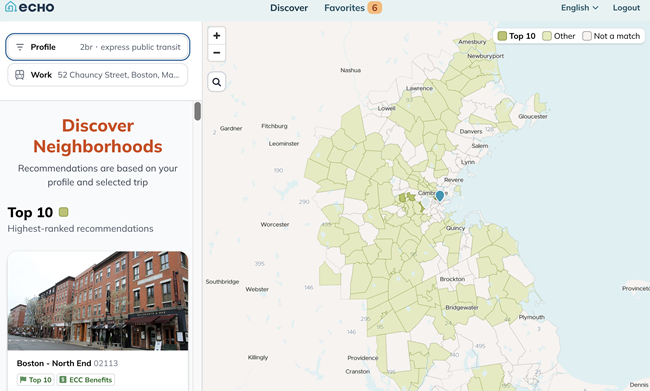Click the Bridgewater label on the map

tap(462, 308)
